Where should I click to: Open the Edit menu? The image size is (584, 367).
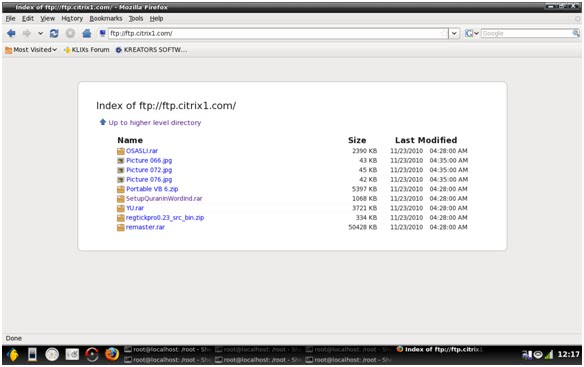tap(28, 19)
